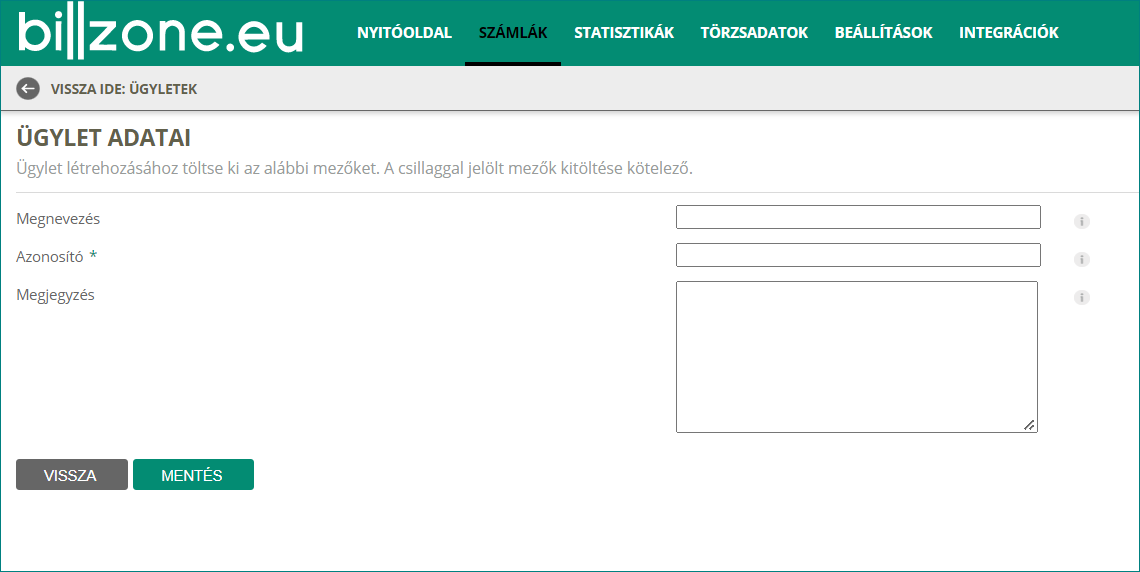
Task: Click inside the Megjegyzés textarea
Action: pos(856,357)
